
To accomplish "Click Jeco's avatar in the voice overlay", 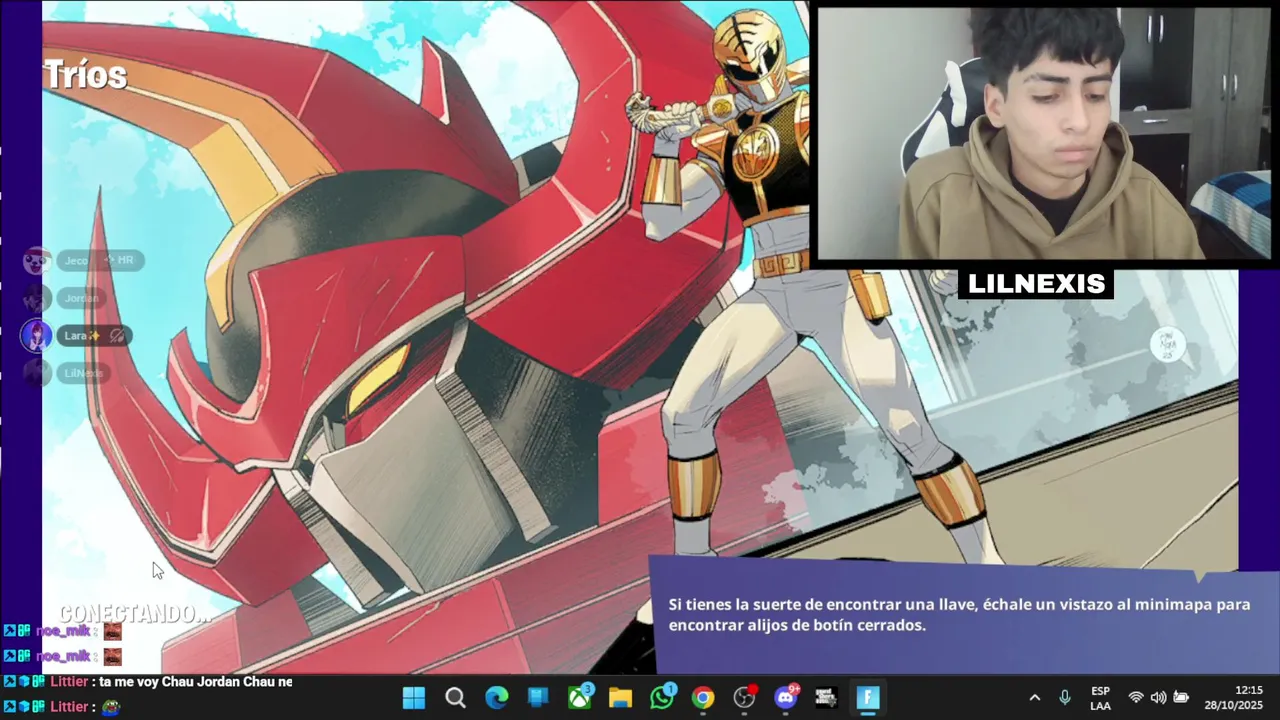I will pyautogui.click(x=37, y=261).
